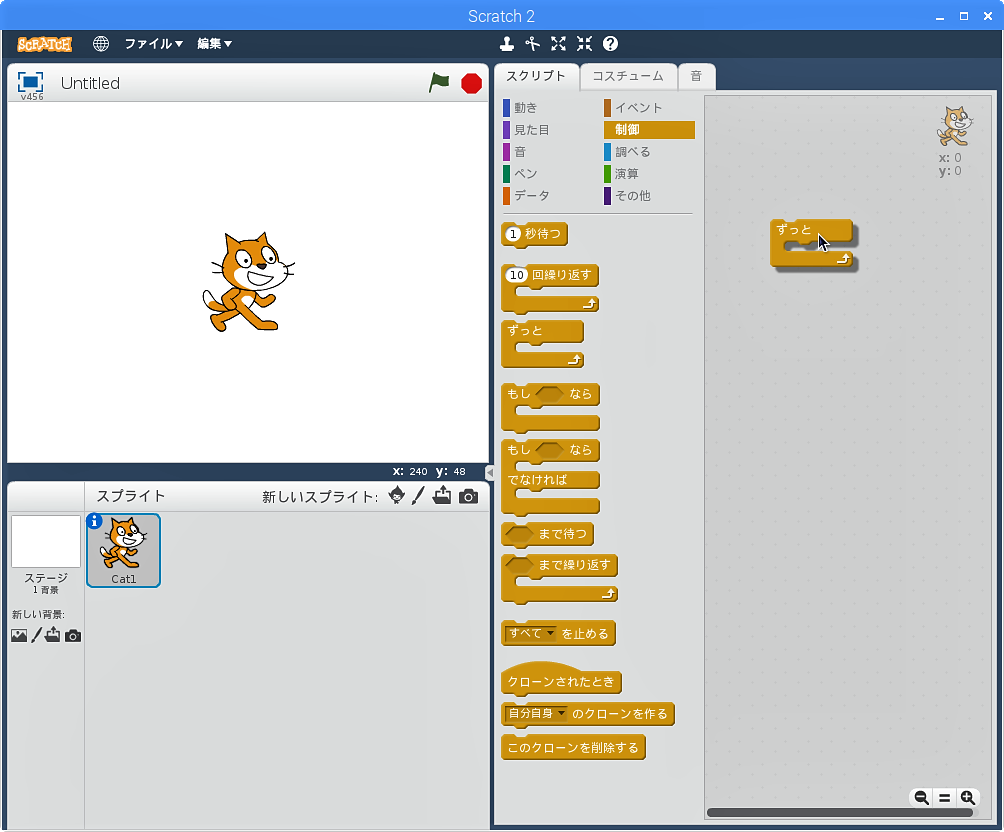1004x832 pixels.
Task: Stop the project with red stop sign
Action: [471, 83]
